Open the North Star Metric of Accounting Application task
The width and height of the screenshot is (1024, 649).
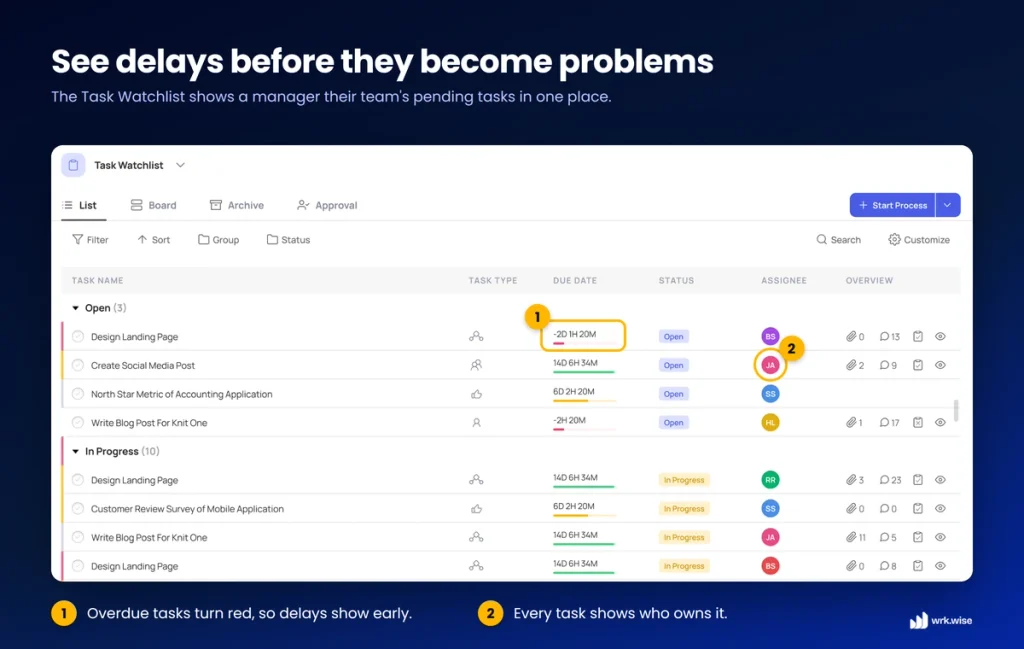click(182, 394)
